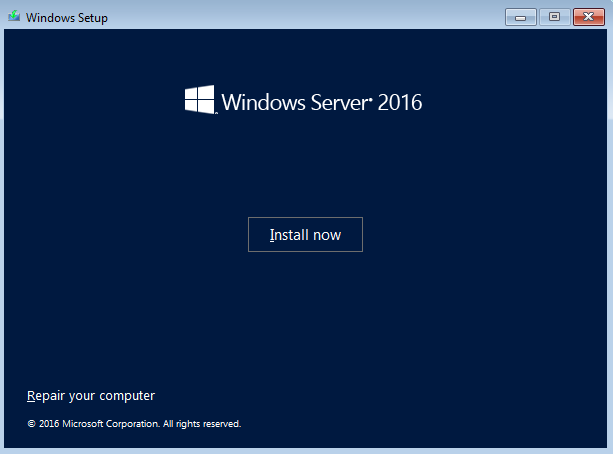This screenshot has height=454, width=613.
Task: Click the Windows Setup title text
Action: click(67, 18)
